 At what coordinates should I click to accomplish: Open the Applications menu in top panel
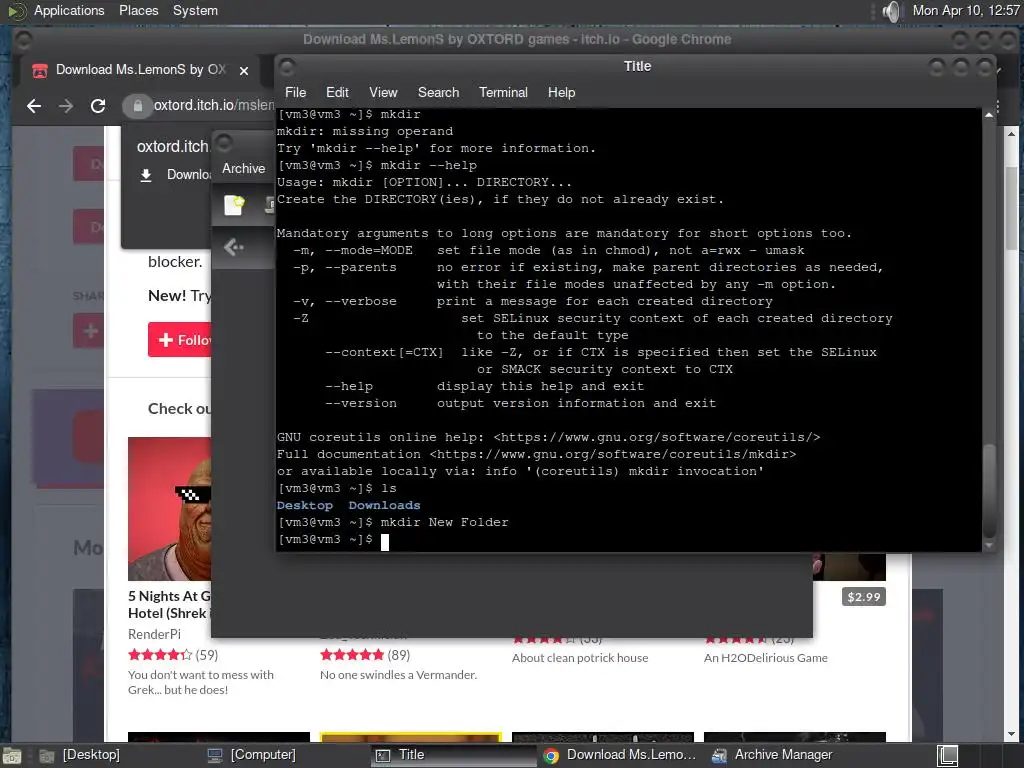pos(69,10)
